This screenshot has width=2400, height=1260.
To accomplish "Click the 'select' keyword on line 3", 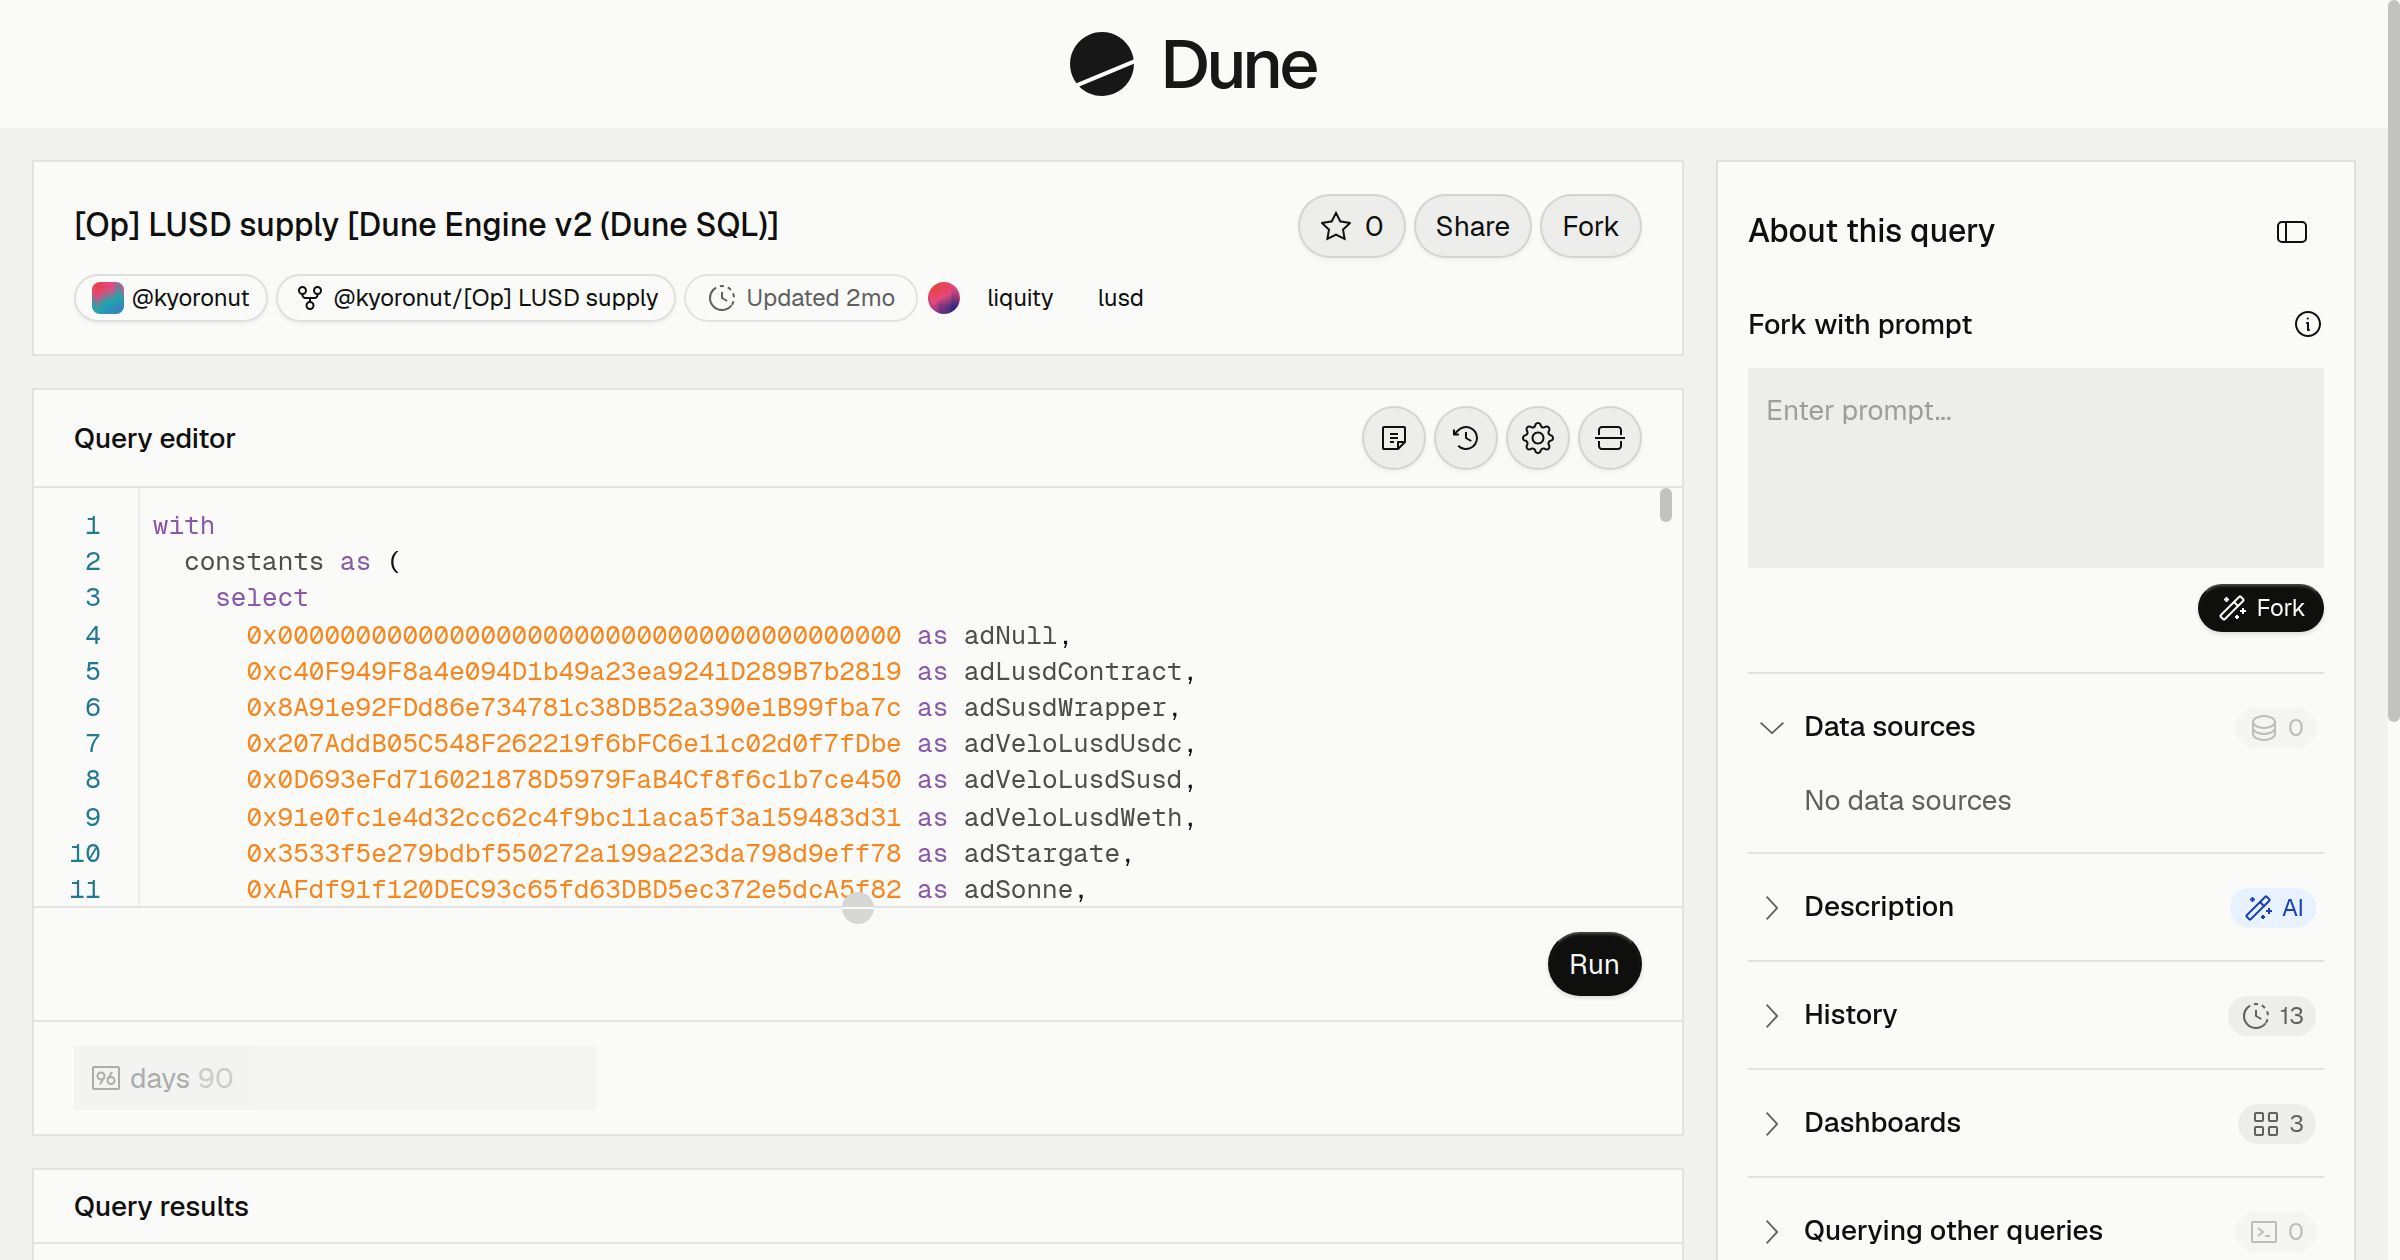I will click(x=261, y=598).
